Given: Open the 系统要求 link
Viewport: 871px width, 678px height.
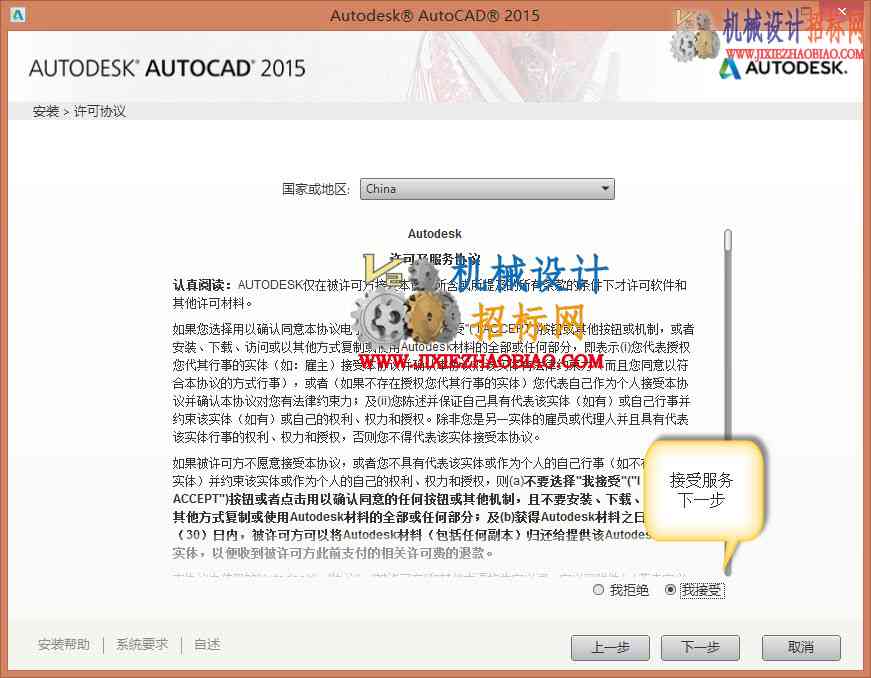Looking at the screenshot, I should tap(142, 645).
